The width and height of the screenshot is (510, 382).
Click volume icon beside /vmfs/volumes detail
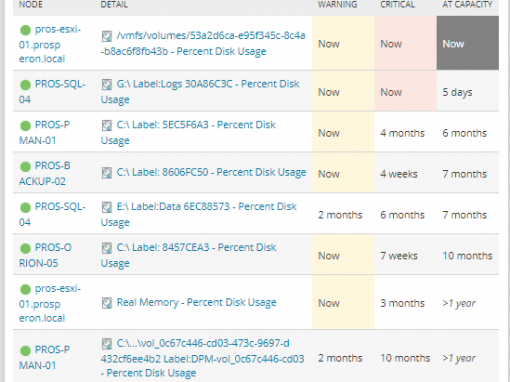[x=107, y=36]
